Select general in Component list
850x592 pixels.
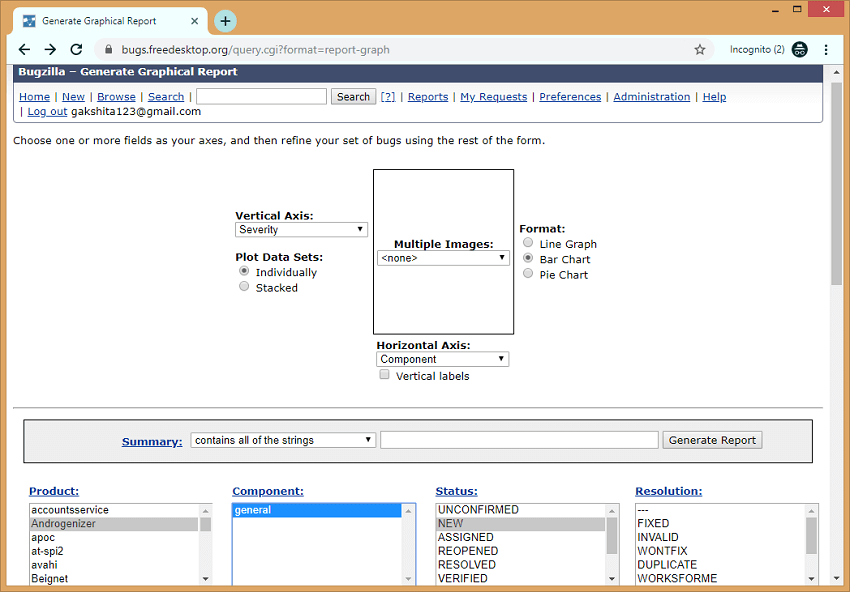[x=317, y=510]
